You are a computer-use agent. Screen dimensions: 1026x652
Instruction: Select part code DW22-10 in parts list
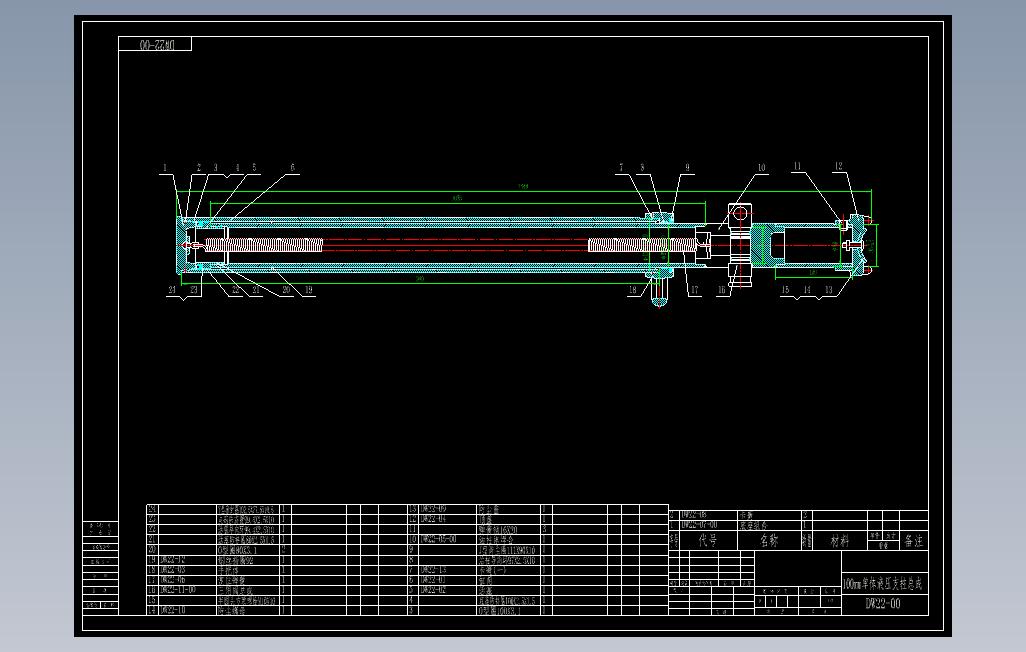pyautogui.click(x=173, y=610)
